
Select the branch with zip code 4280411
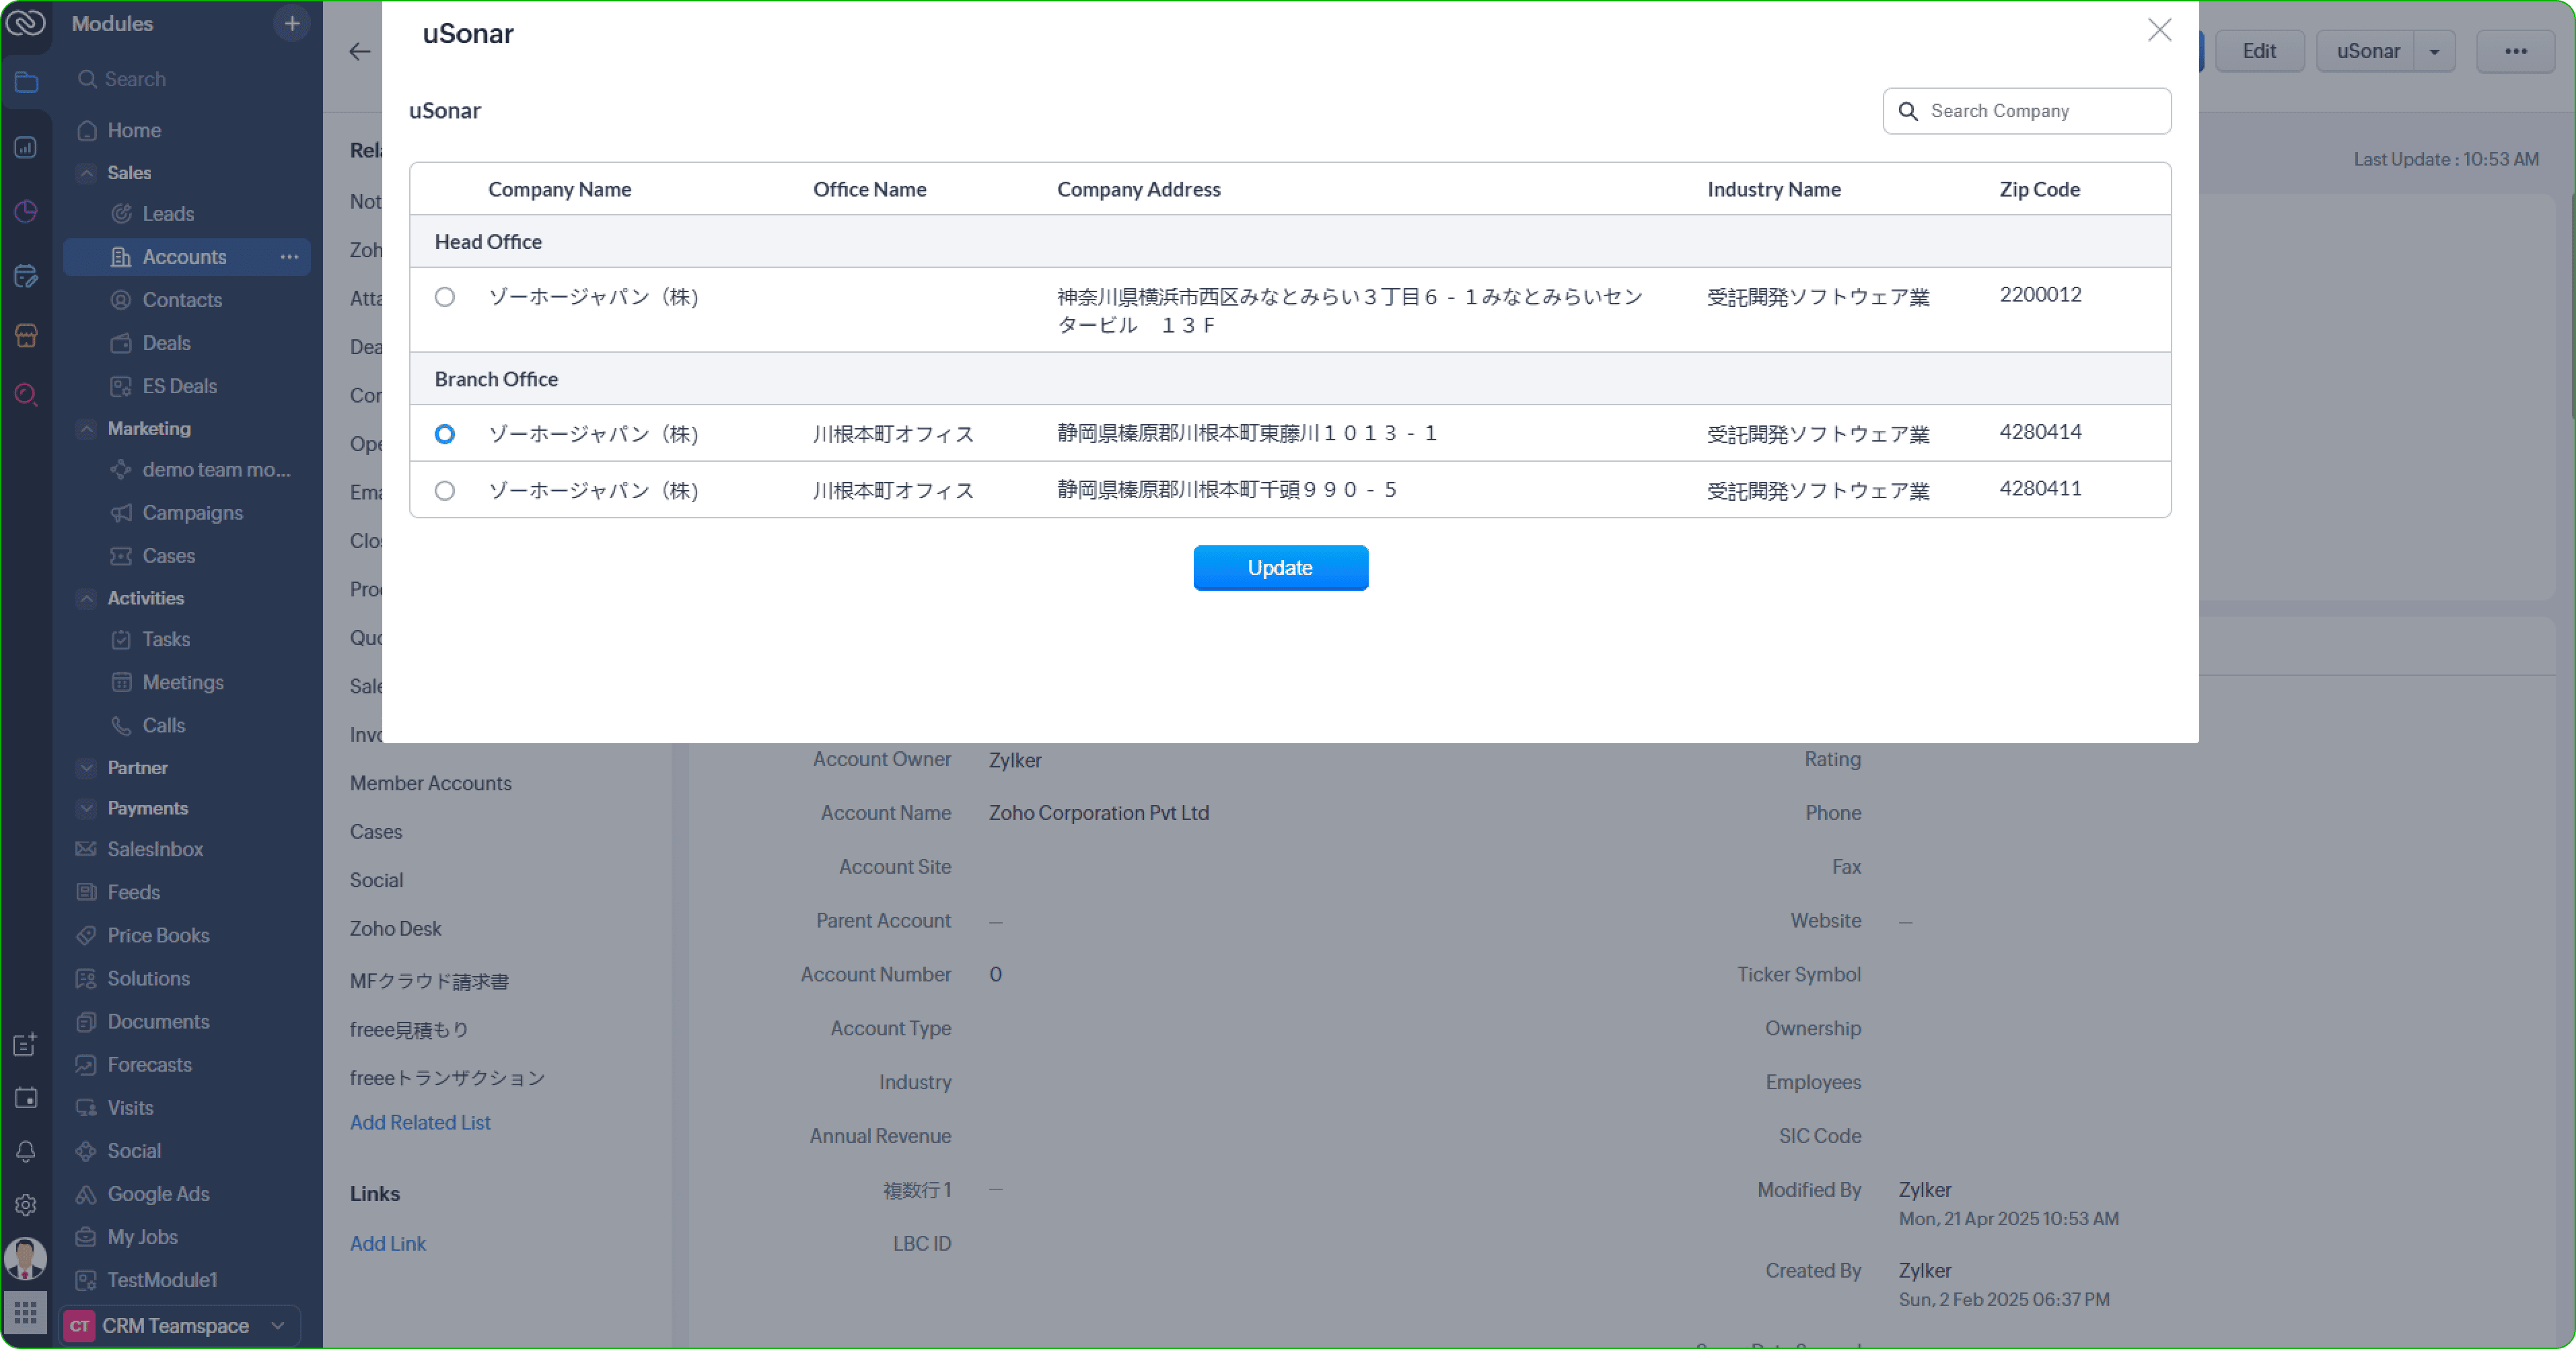(x=445, y=491)
